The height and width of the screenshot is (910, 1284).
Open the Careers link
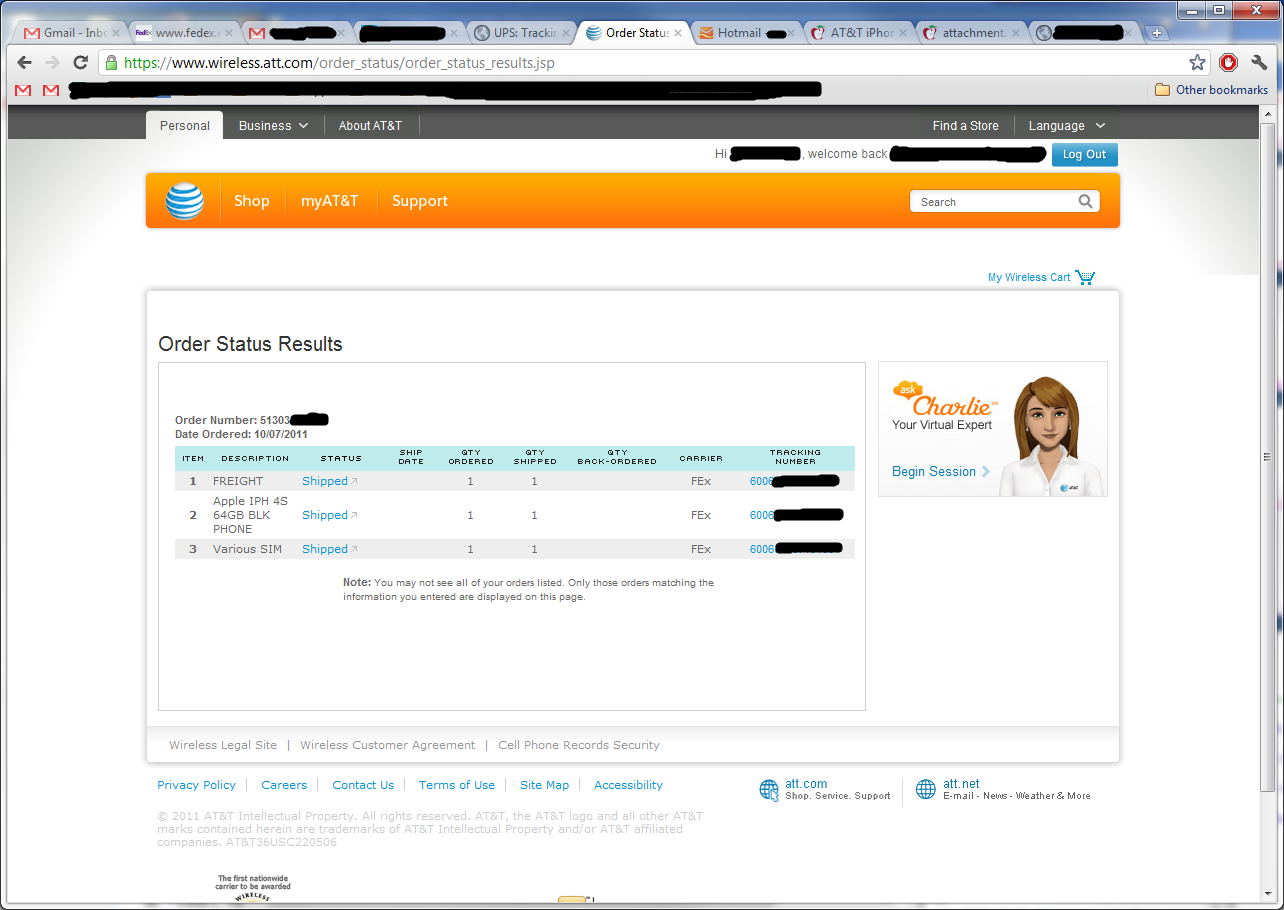click(284, 785)
